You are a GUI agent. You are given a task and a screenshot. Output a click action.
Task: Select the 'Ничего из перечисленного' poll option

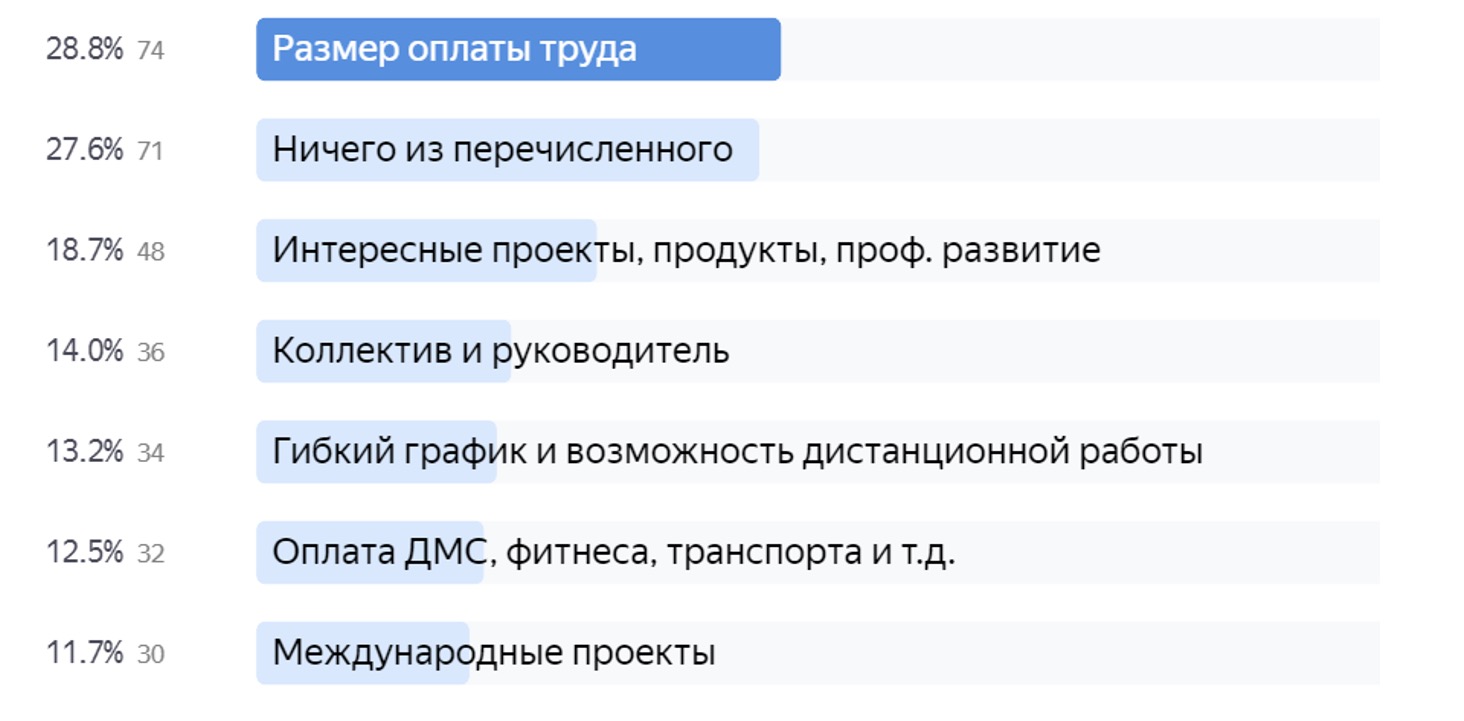[x=818, y=150]
